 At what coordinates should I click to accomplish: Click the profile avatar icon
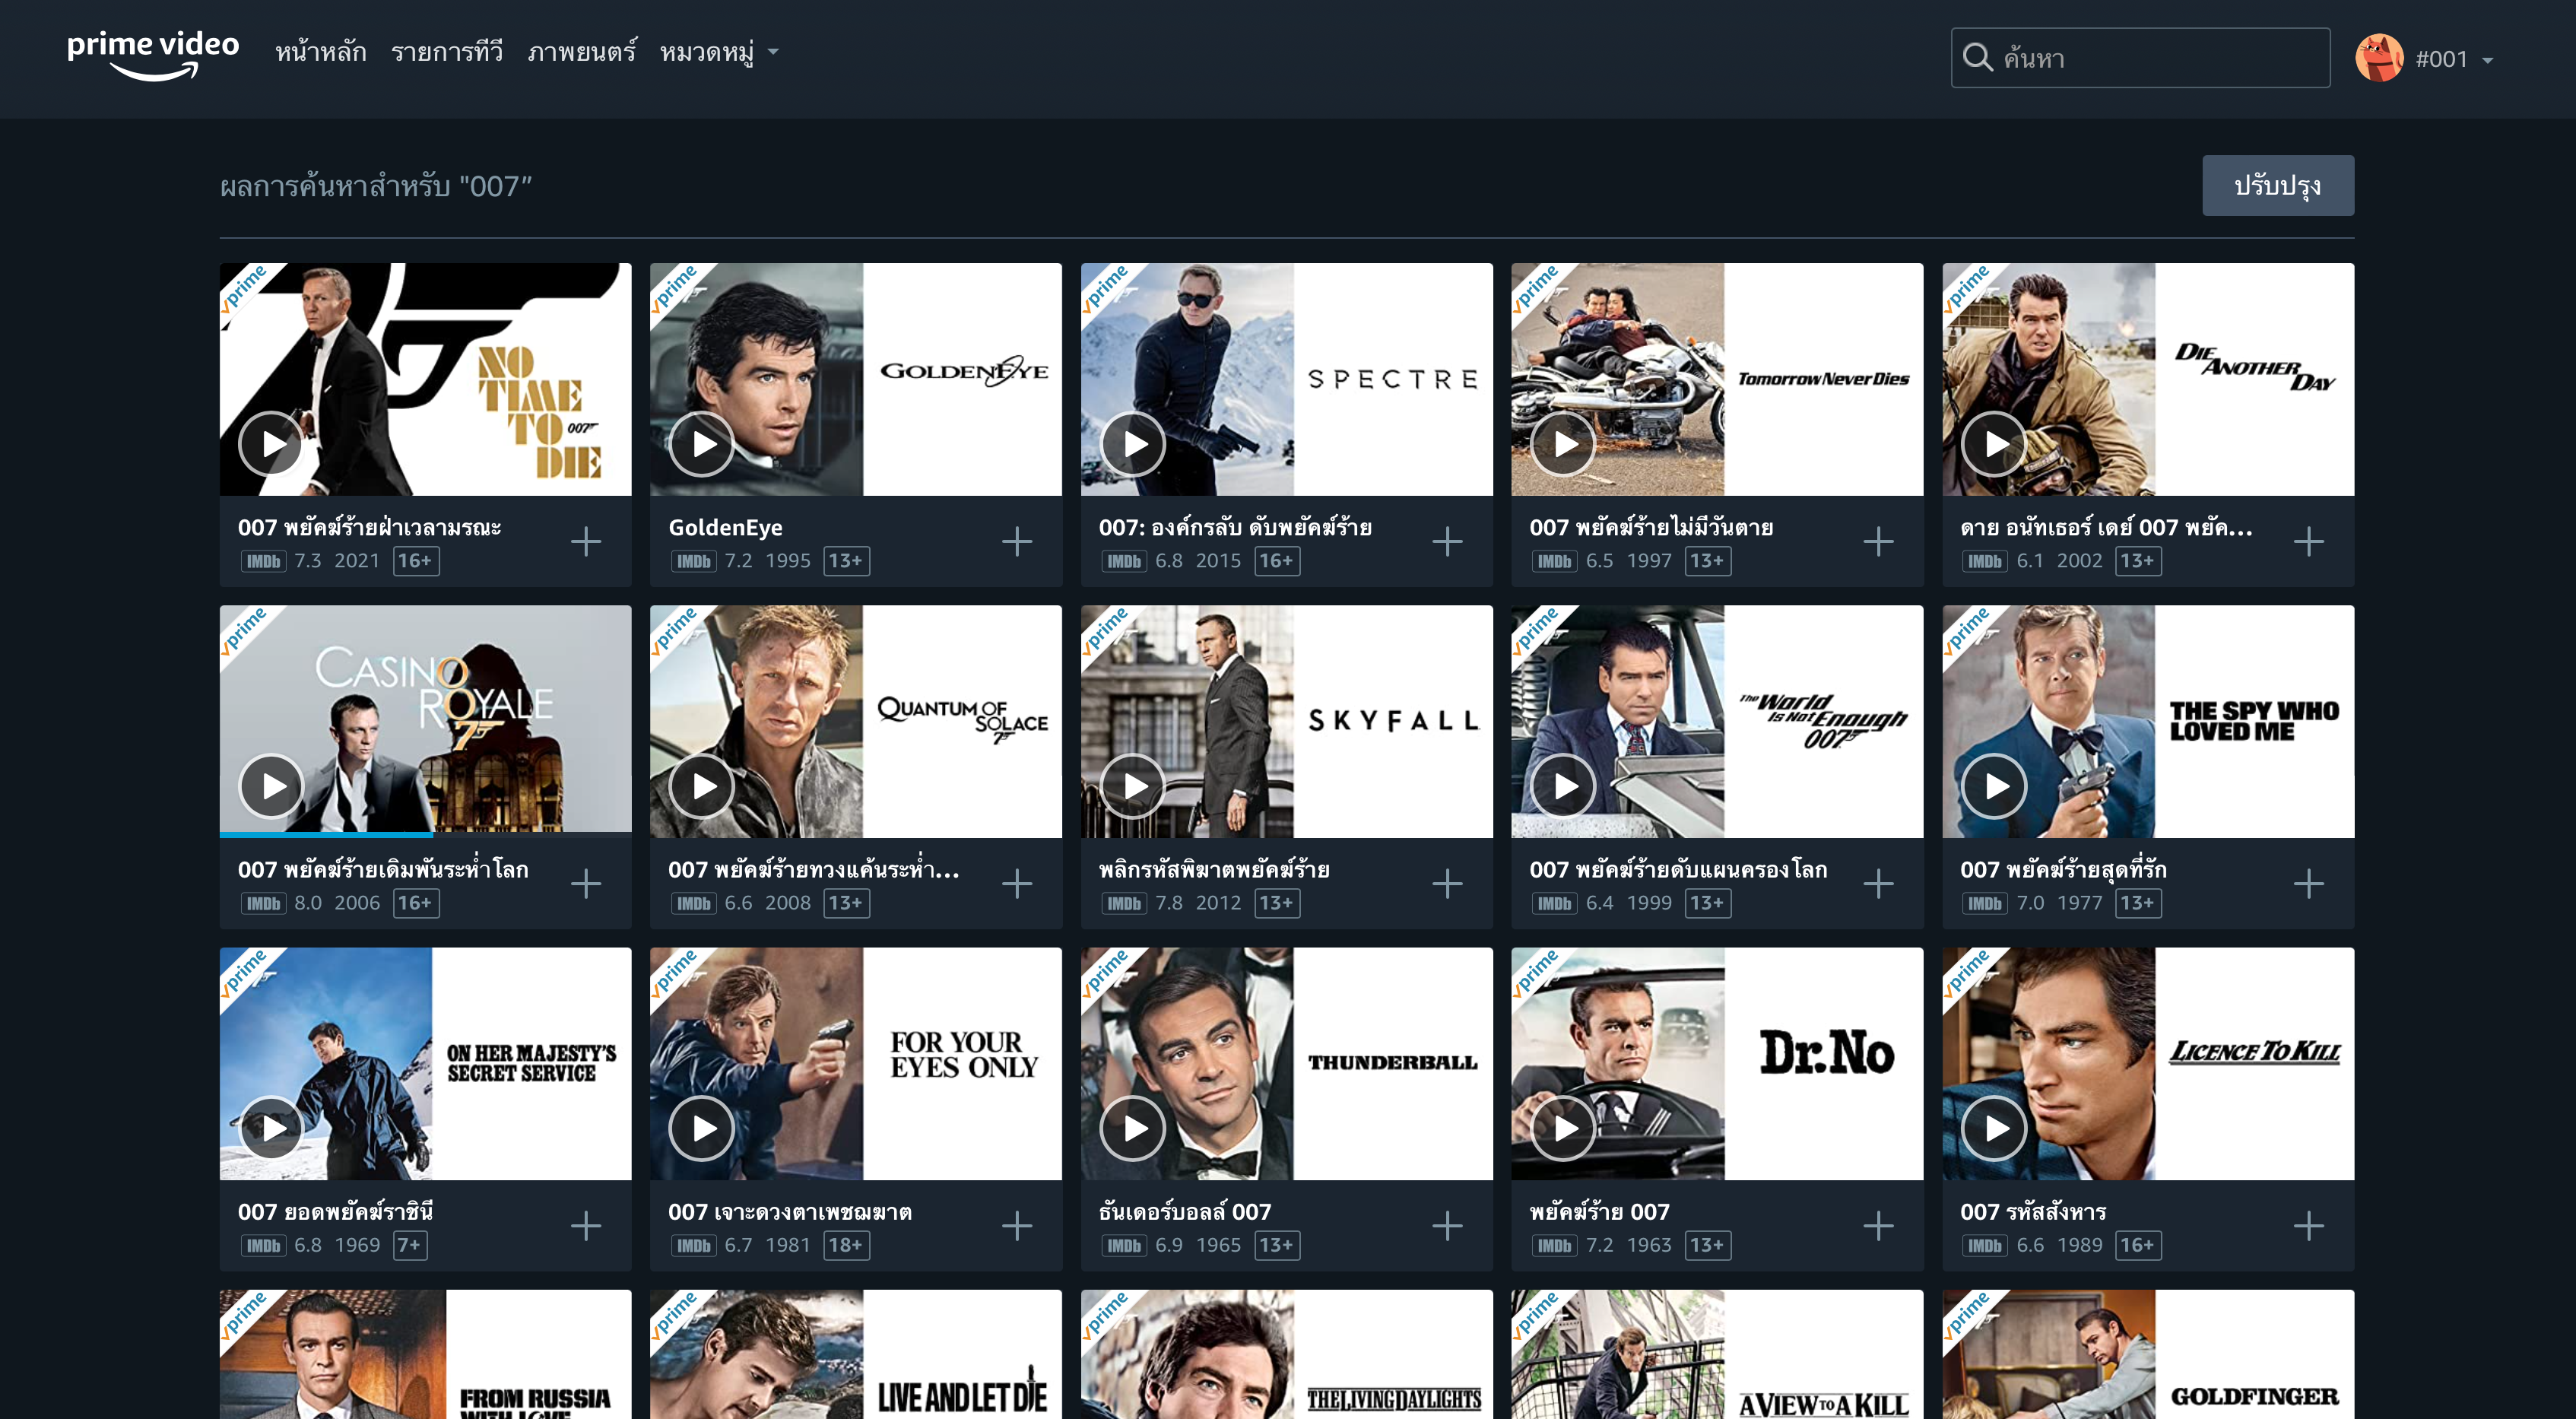coord(2379,58)
